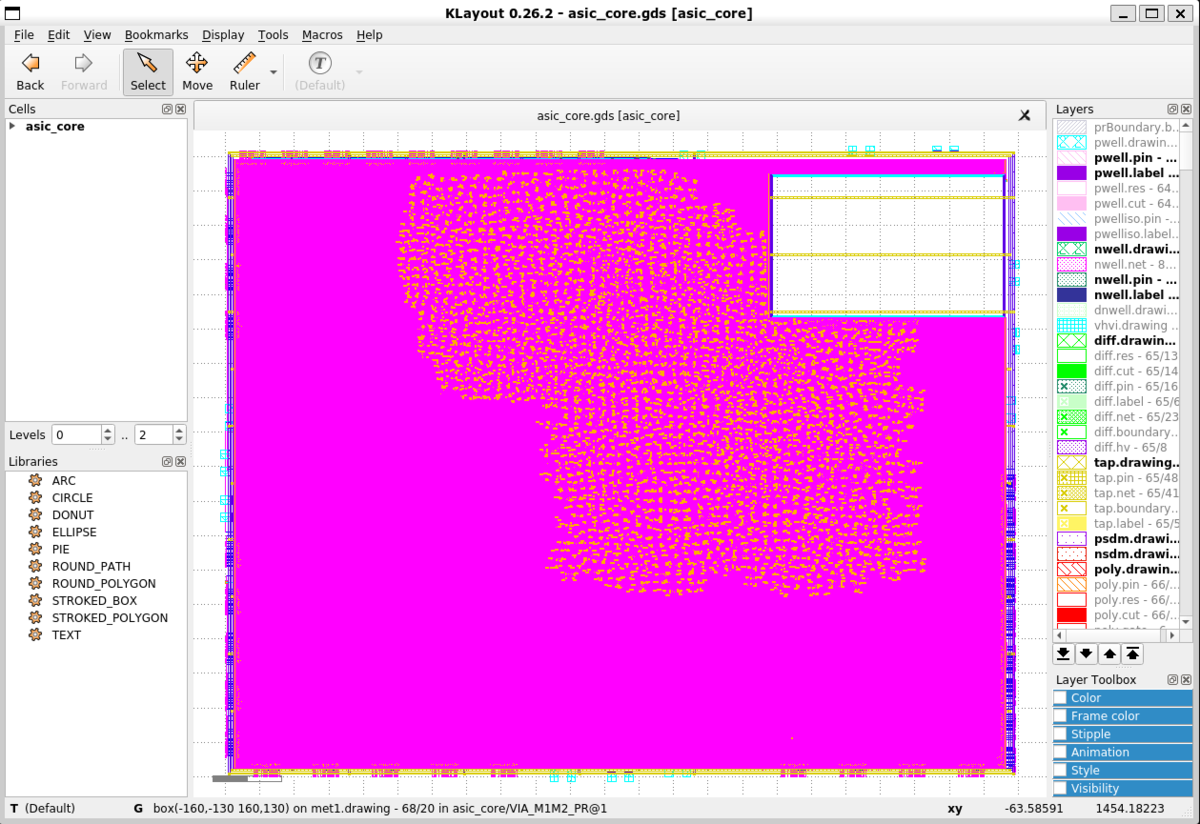Undock the Layers panel
The width and height of the screenshot is (1200, 824).
pos(1172,109)
